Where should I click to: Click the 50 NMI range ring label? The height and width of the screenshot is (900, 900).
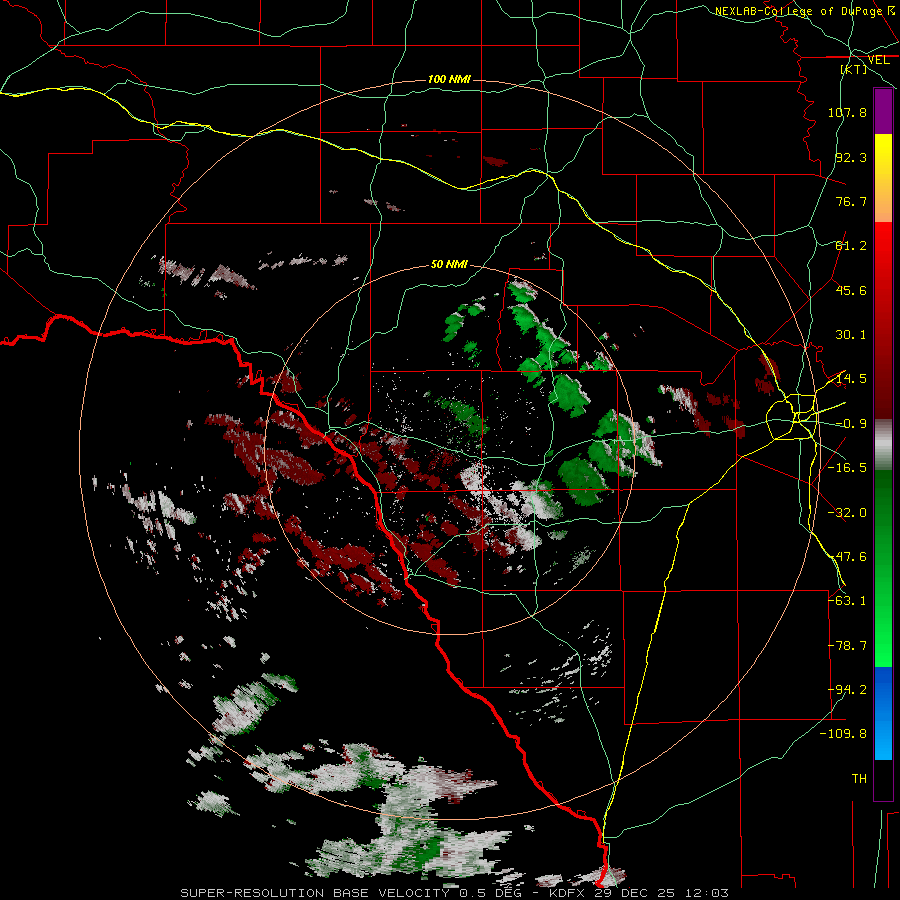click(449, 265)
